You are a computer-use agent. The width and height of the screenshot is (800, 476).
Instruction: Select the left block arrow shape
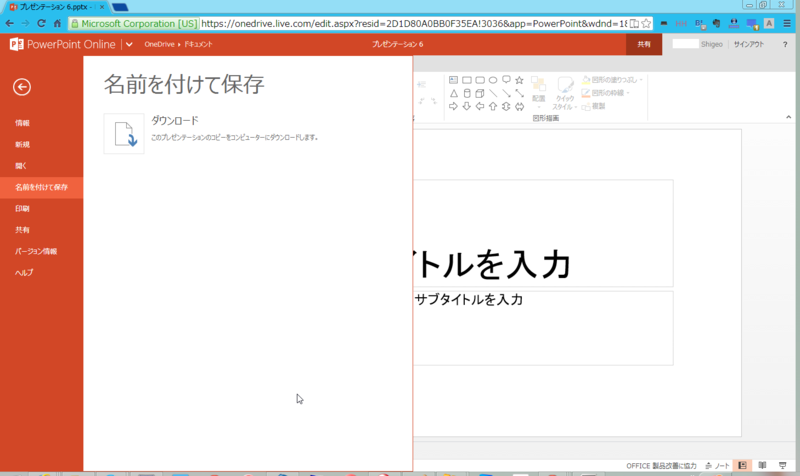(480, 106)
